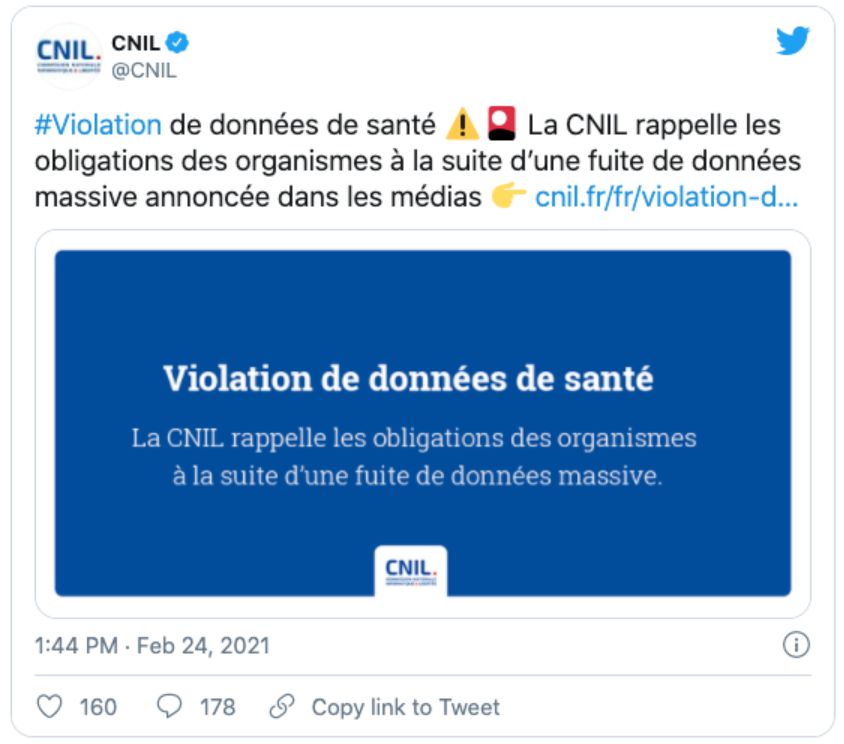Click the 160 likes count

click(98, 707)
